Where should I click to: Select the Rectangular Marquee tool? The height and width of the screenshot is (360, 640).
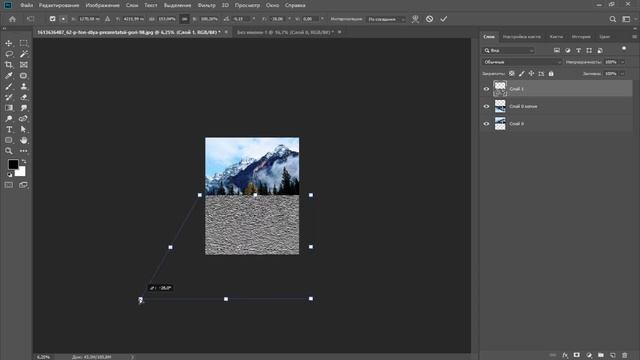[24, 43]
